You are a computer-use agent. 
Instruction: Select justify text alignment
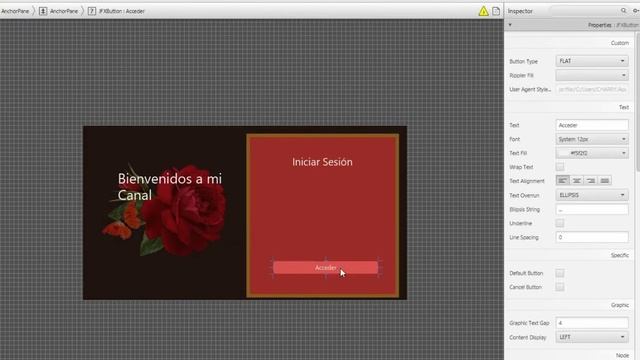point(604,180)
